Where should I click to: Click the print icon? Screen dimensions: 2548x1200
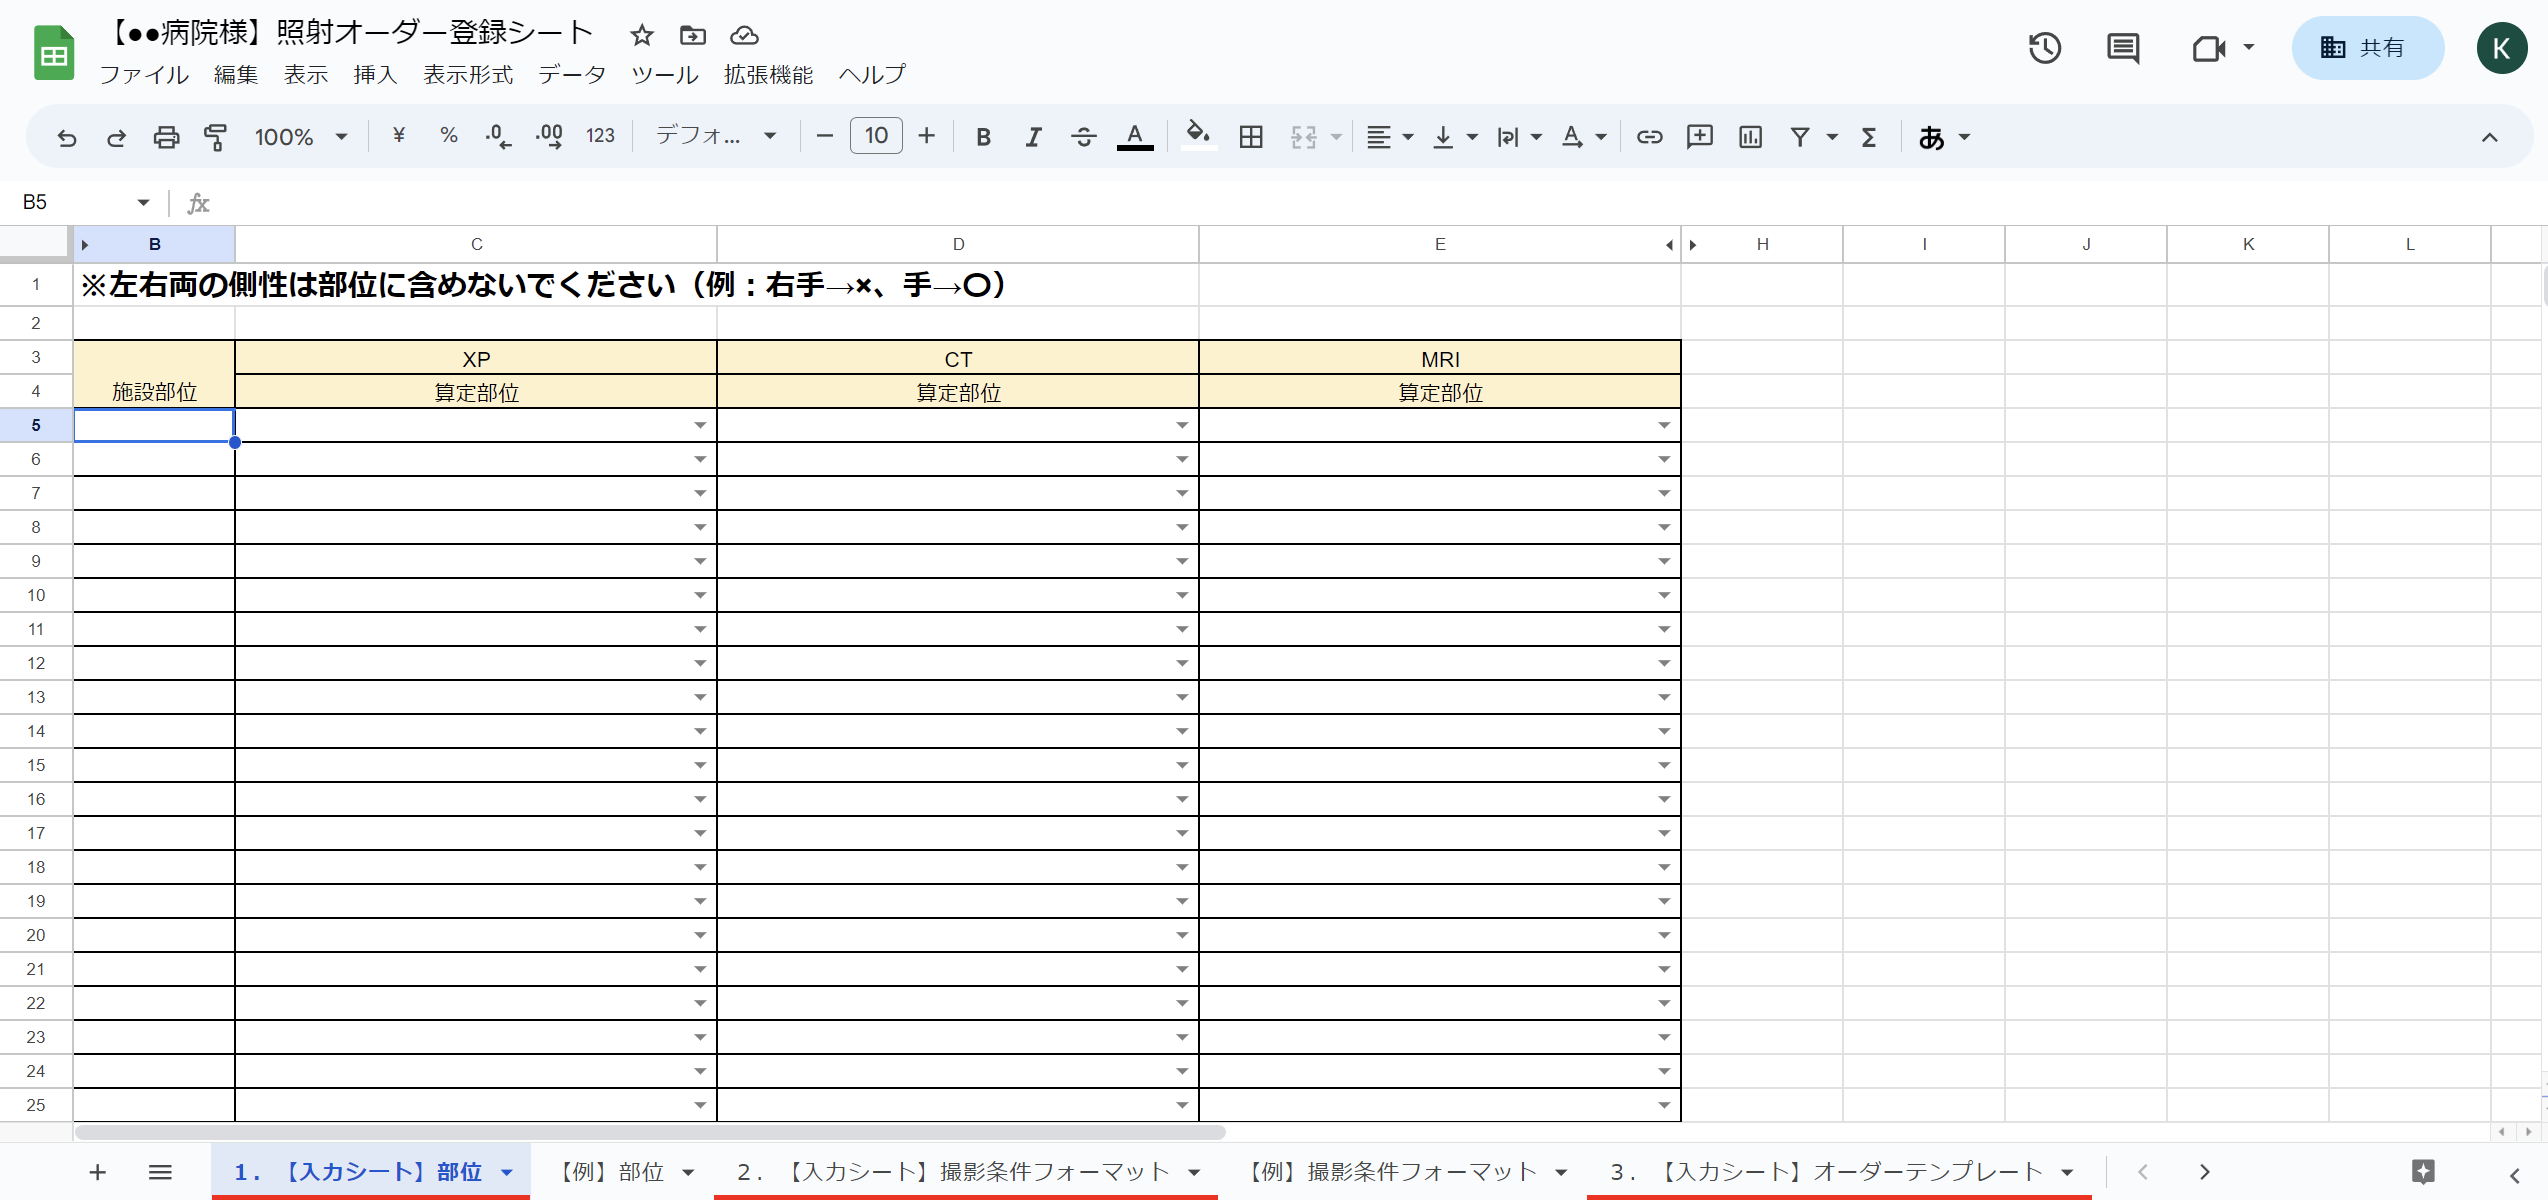pyautogui.click(x=166, y=137)
